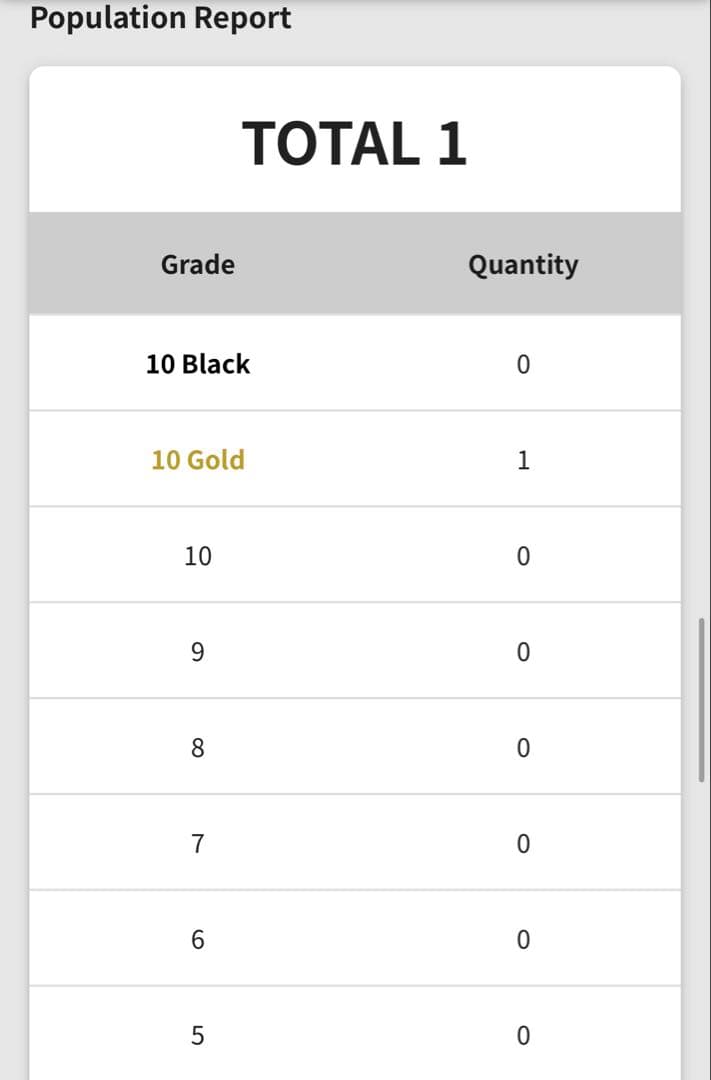Click the grade 6 row label
This screenshot has height=1080, width=711.
click(x=198, y=940)
